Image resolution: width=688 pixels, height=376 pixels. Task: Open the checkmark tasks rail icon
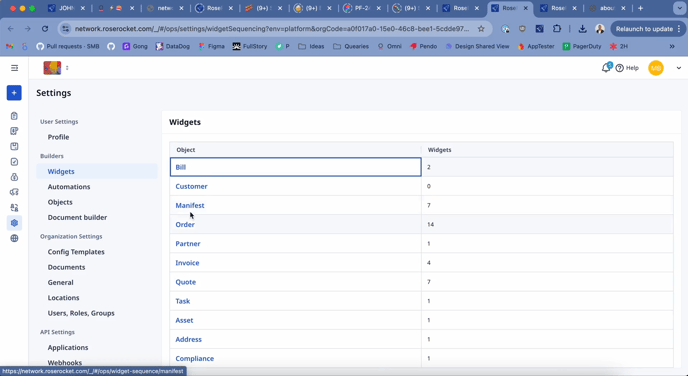tap(14, 162)
